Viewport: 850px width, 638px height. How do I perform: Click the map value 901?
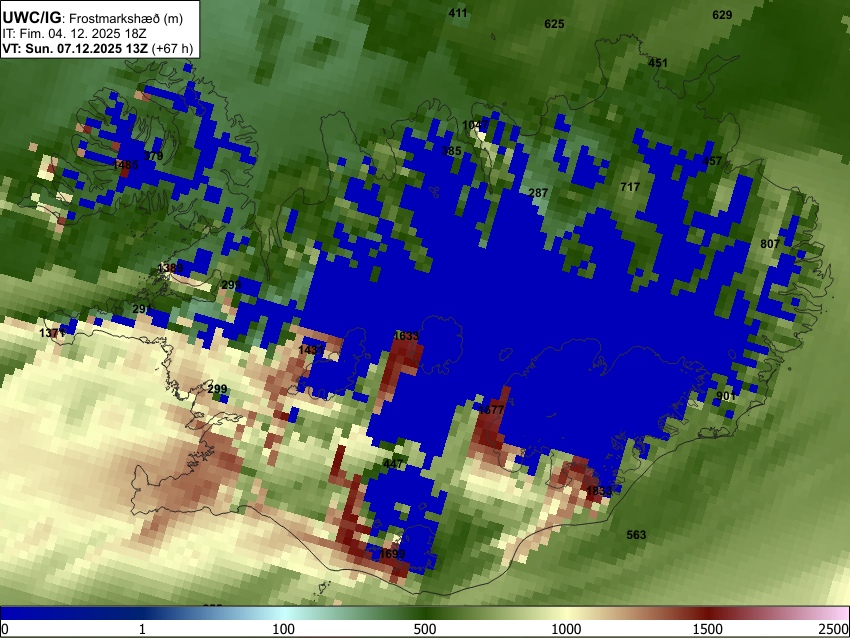(726, 396)
